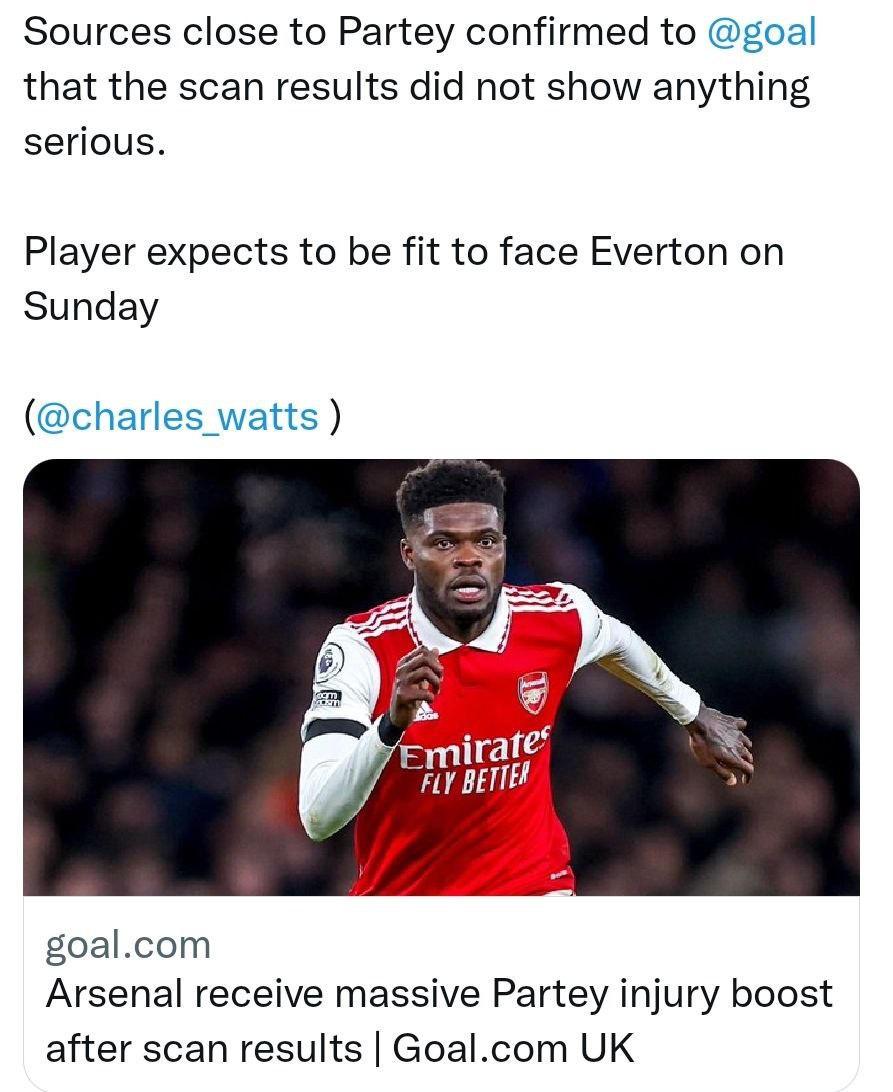Click the black armband on the sleeve
893x1092 pixels.
coord(334,728)
